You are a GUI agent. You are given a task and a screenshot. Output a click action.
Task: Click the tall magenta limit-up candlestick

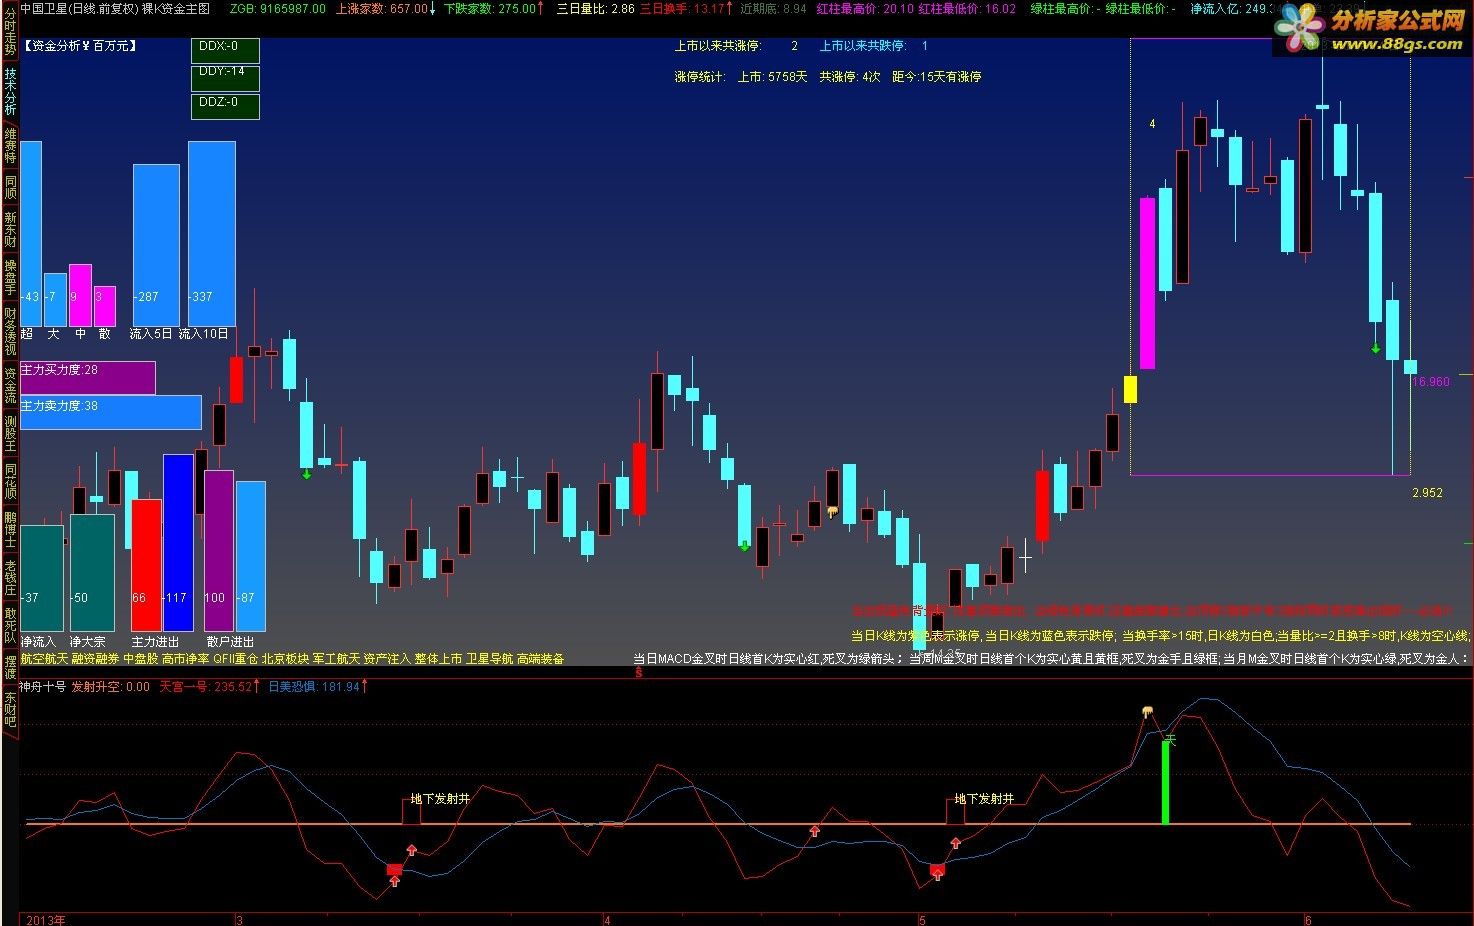[1147, 284]
